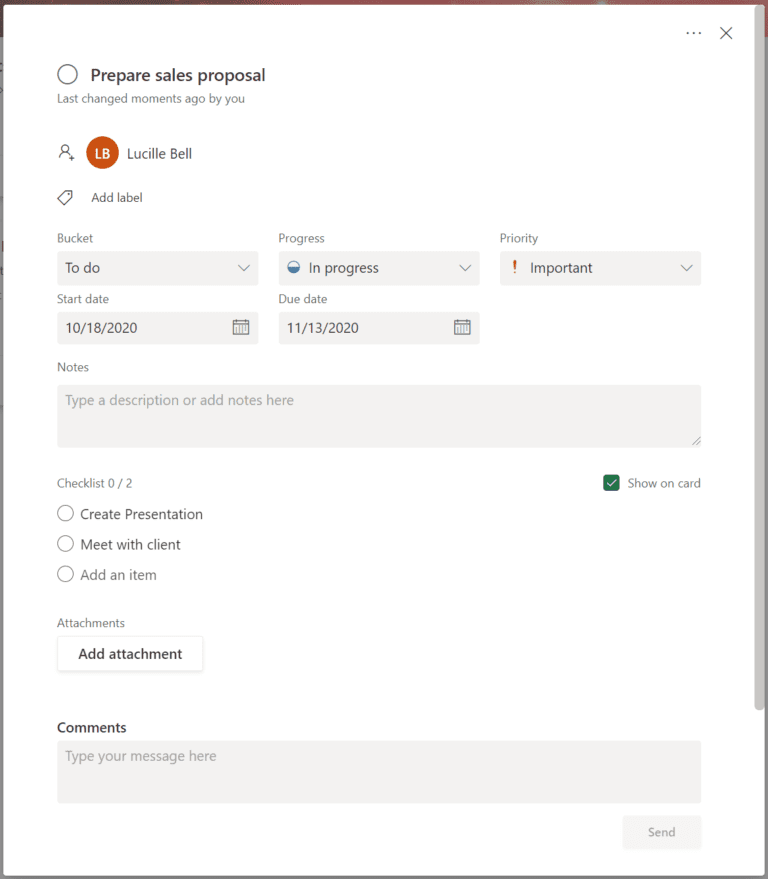Open the Bucket dropdown showing To do

(157, 268)
